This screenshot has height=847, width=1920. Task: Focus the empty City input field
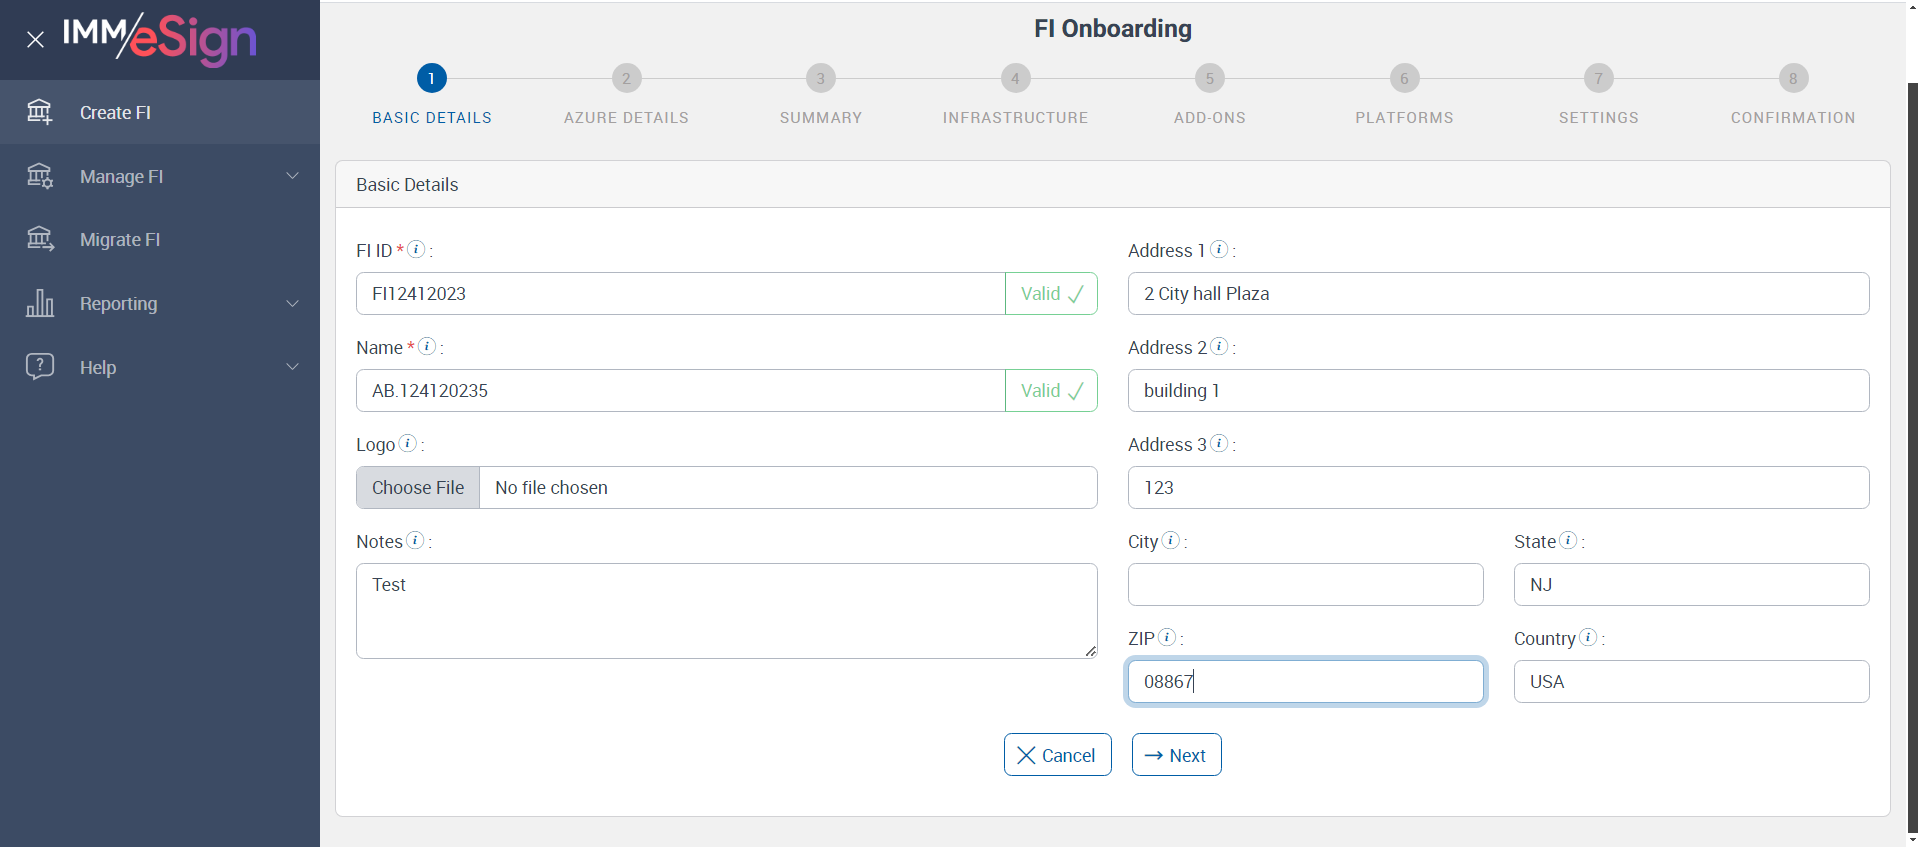1305,585
